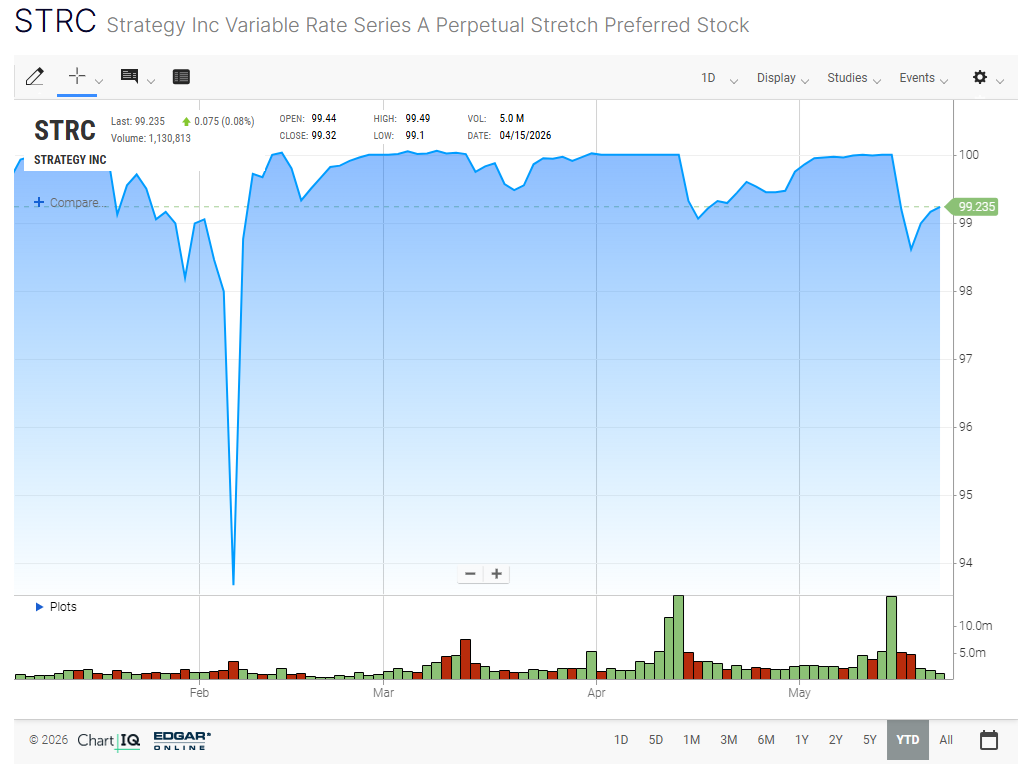1018x772 pixels.
Task: Click the EDGAR Online logo
Action: (x=182, y=740)
